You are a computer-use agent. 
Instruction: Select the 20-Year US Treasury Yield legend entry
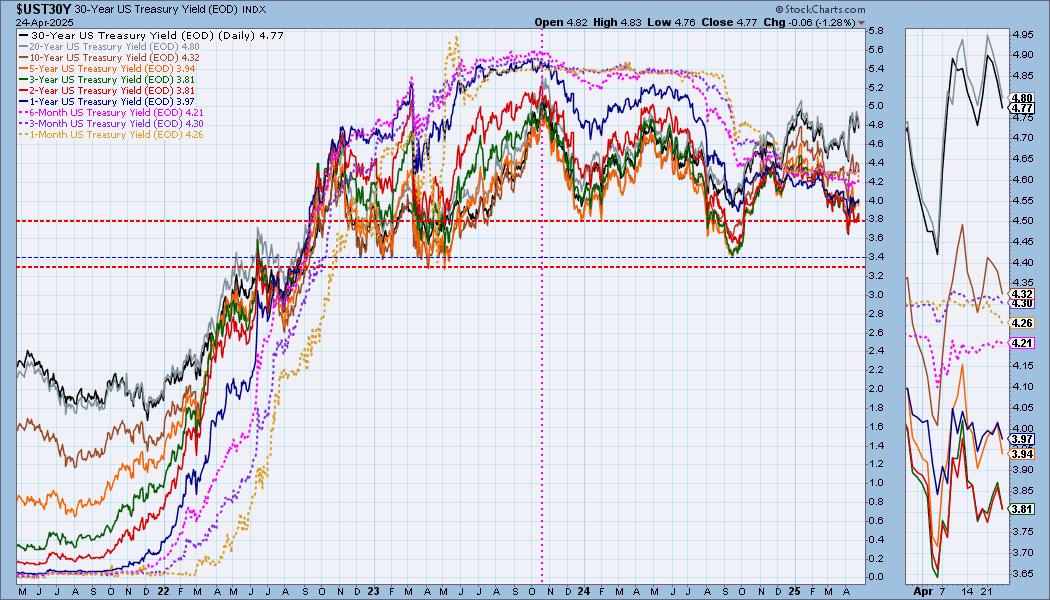click(x=109, y=47)
